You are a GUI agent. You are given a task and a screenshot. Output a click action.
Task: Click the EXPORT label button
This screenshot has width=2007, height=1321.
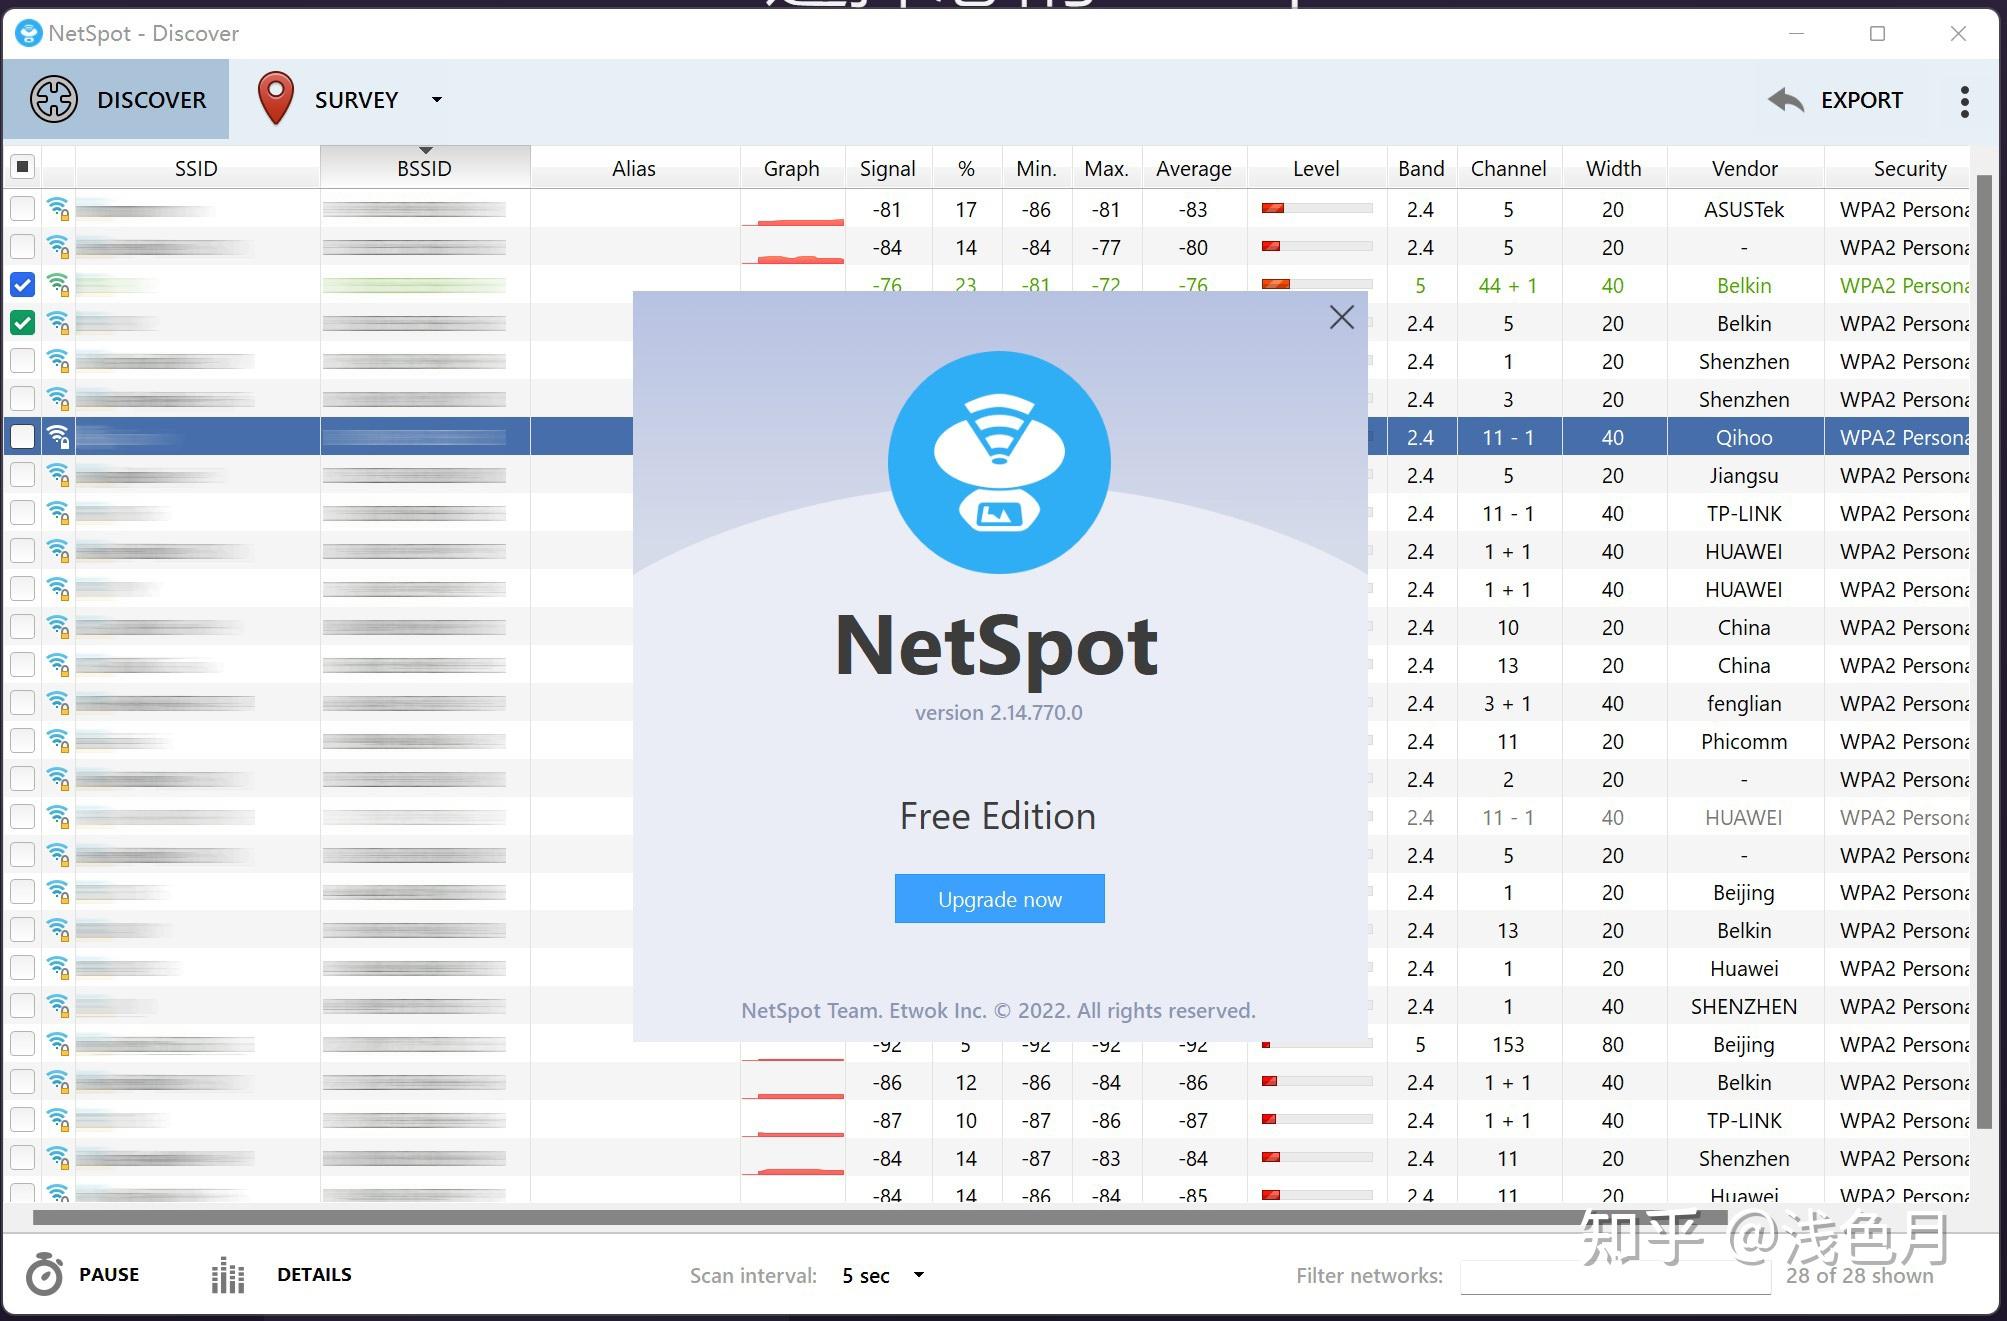pyautogui.click(x=1861, y=100)
